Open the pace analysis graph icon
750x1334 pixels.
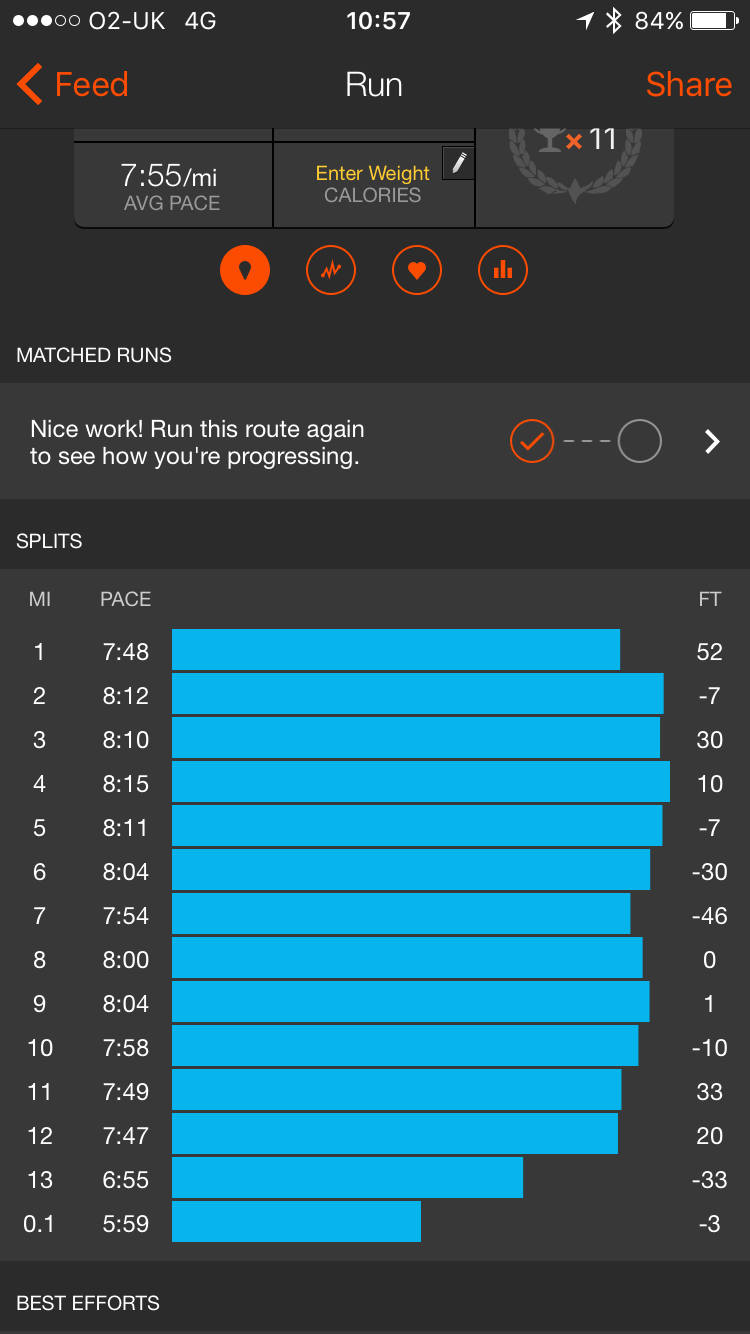(x=331, y=269)
